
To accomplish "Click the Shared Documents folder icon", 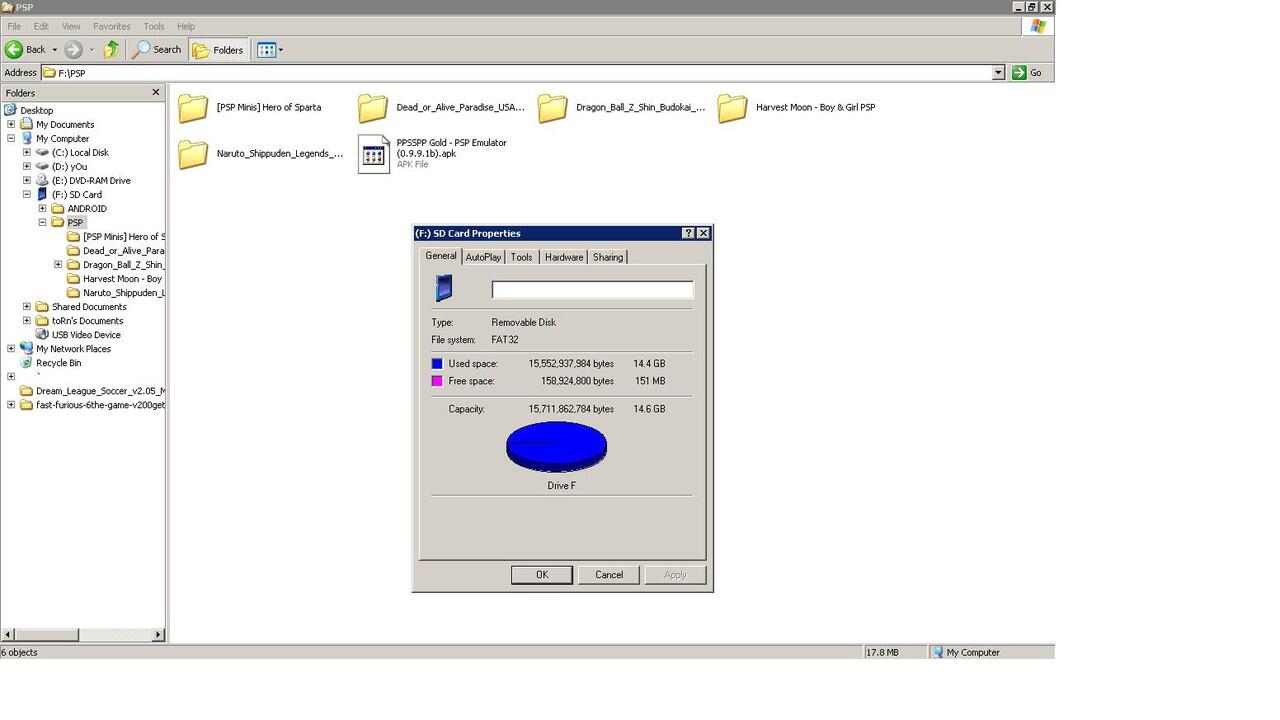I will click(42, 307).
